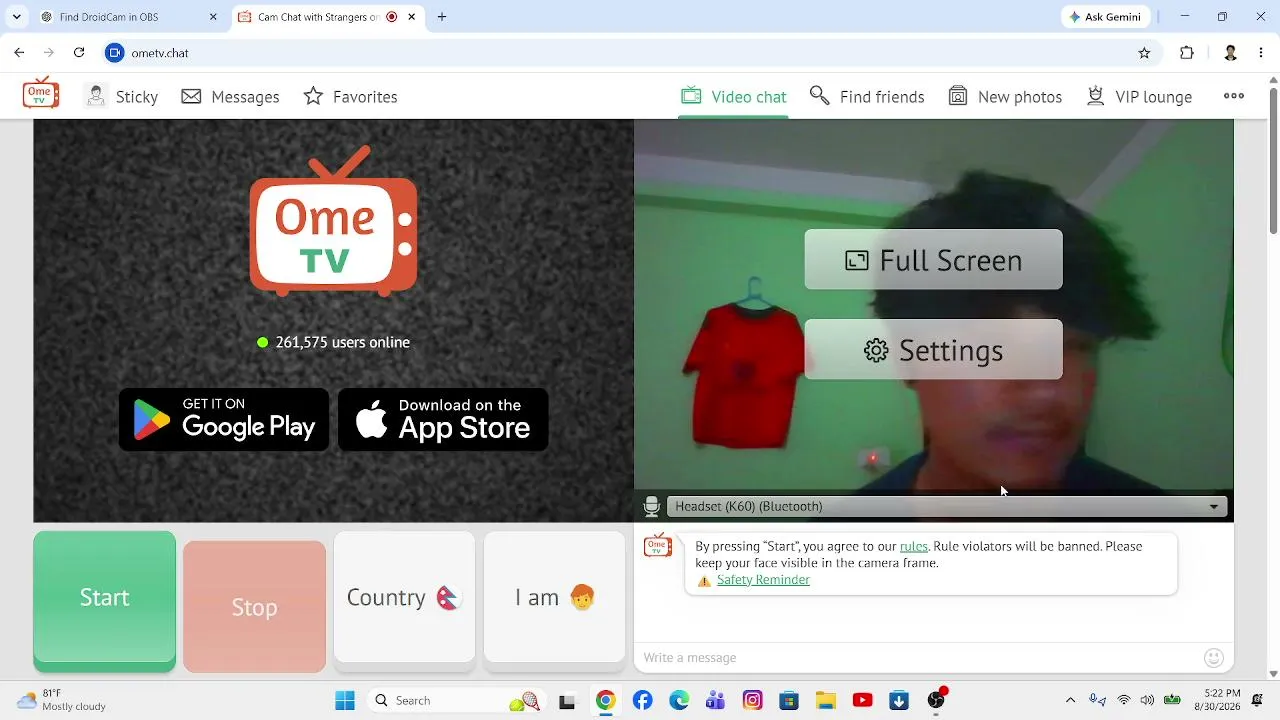Click the OmeTV avatar beside the rules message
This screenshot has width=1280, height=720.
[x=658, y=546]
